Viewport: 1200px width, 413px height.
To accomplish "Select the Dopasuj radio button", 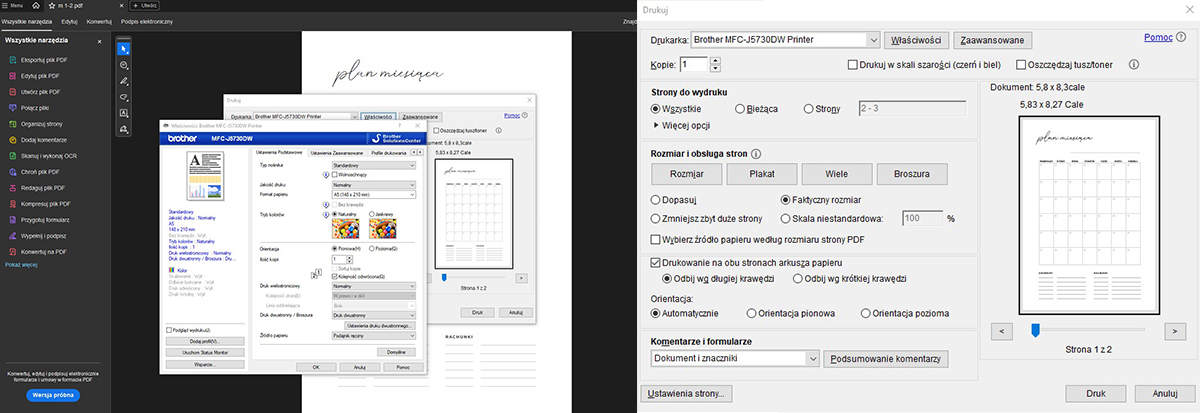I will (657, 199).
